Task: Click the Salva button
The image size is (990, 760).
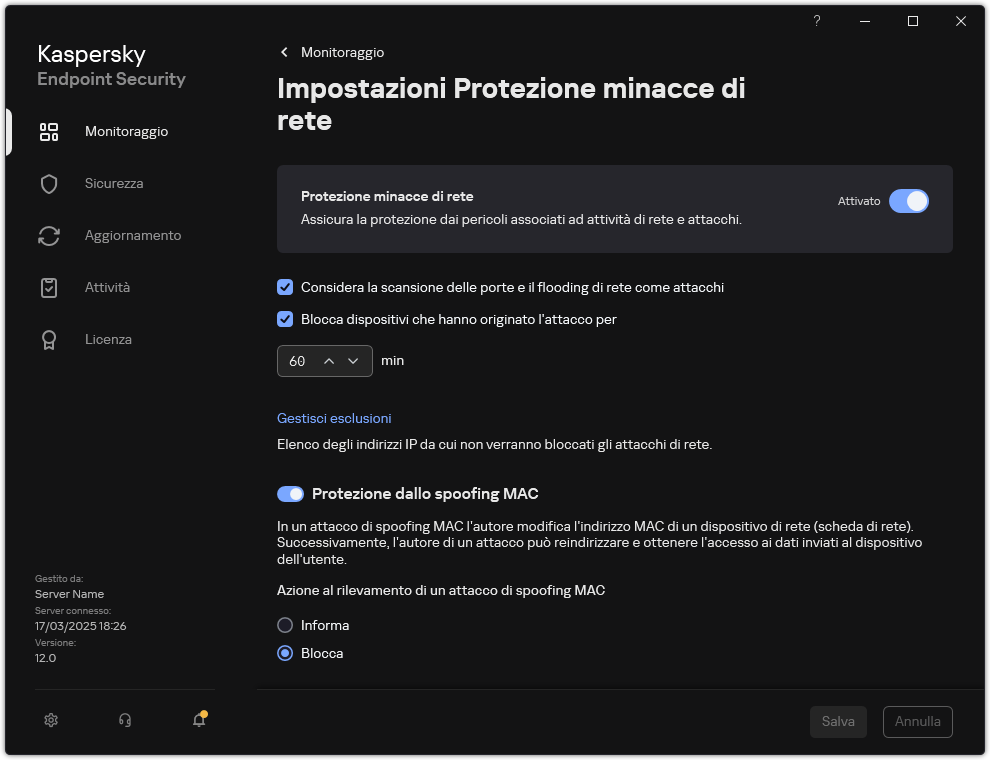Action: pyautogui.click(x=838, y=721)
